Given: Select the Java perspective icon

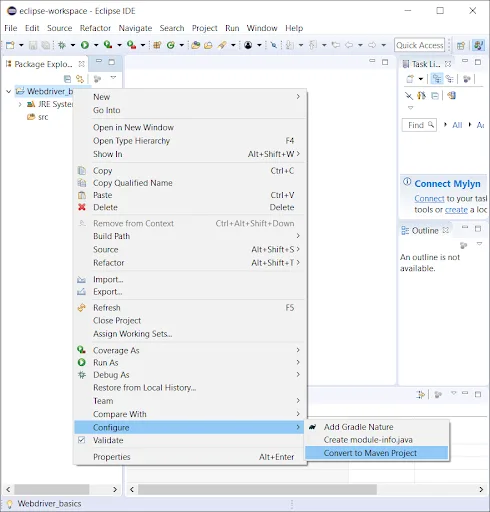Looking at the screenshot, I should [478, 45].
